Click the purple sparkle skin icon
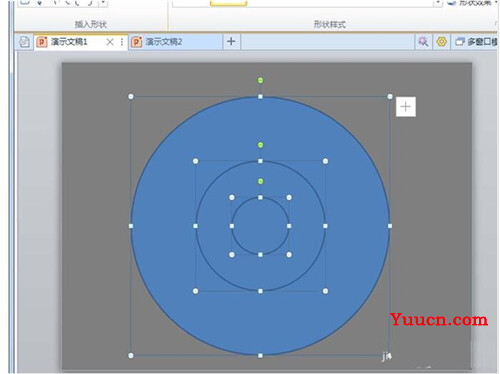The image size is (500, 374). point(423,42)
